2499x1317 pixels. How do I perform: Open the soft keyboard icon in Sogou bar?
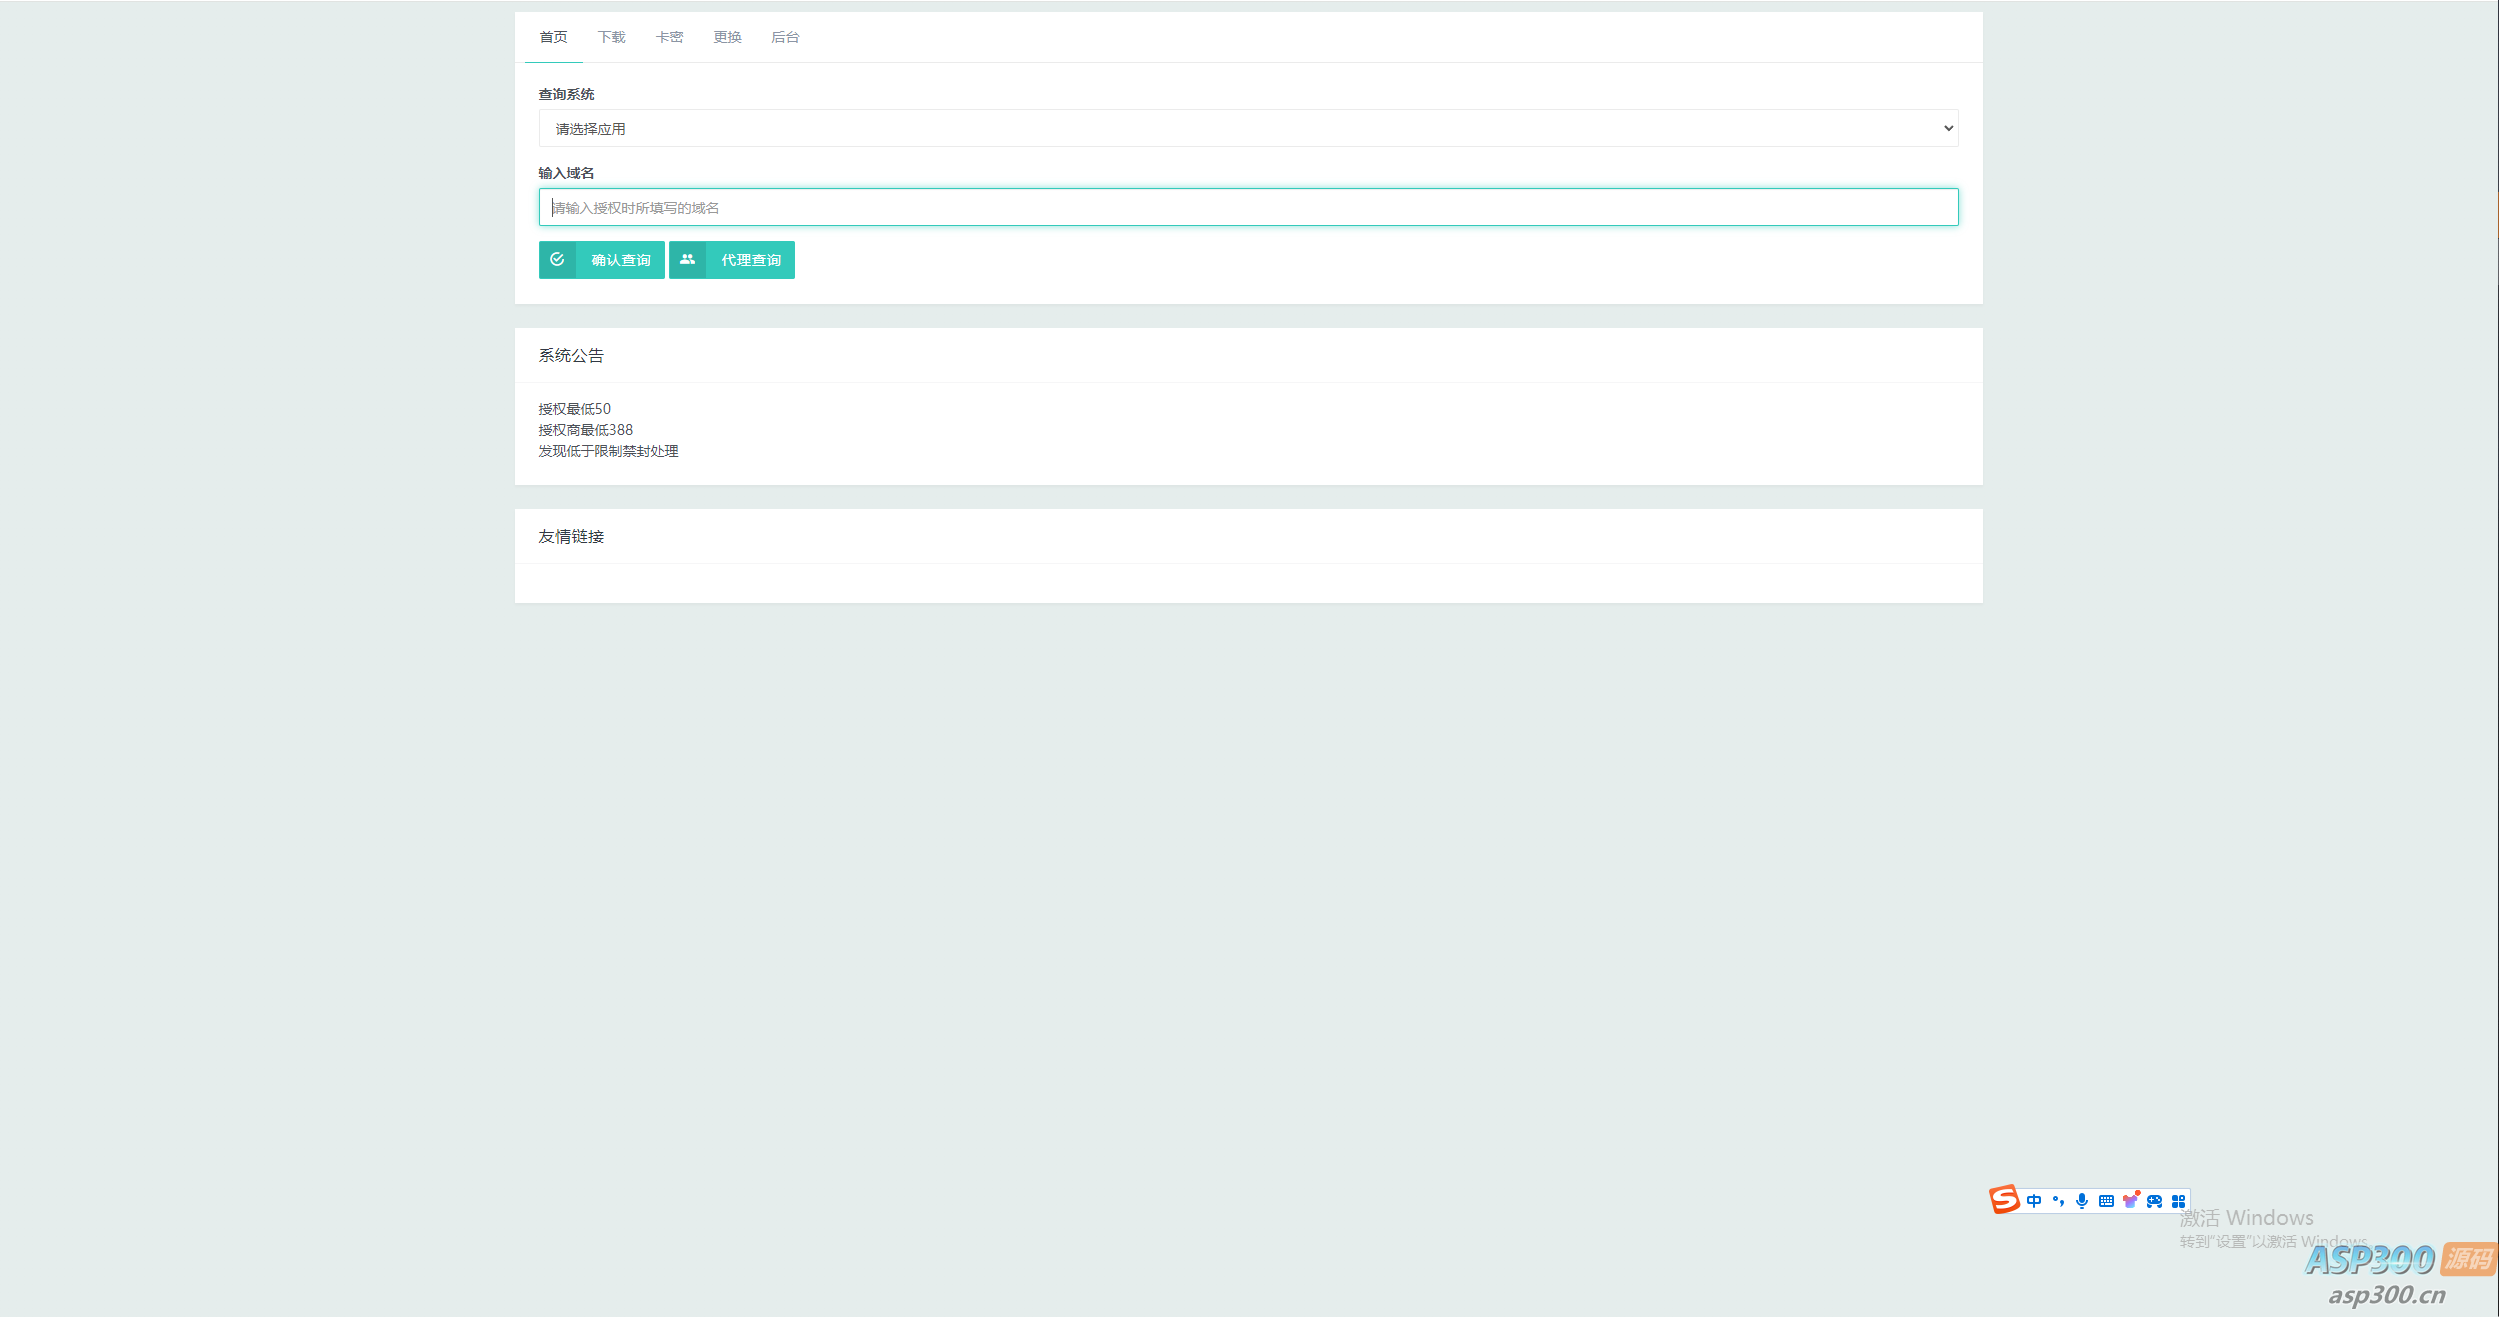pos(2106,1201)
